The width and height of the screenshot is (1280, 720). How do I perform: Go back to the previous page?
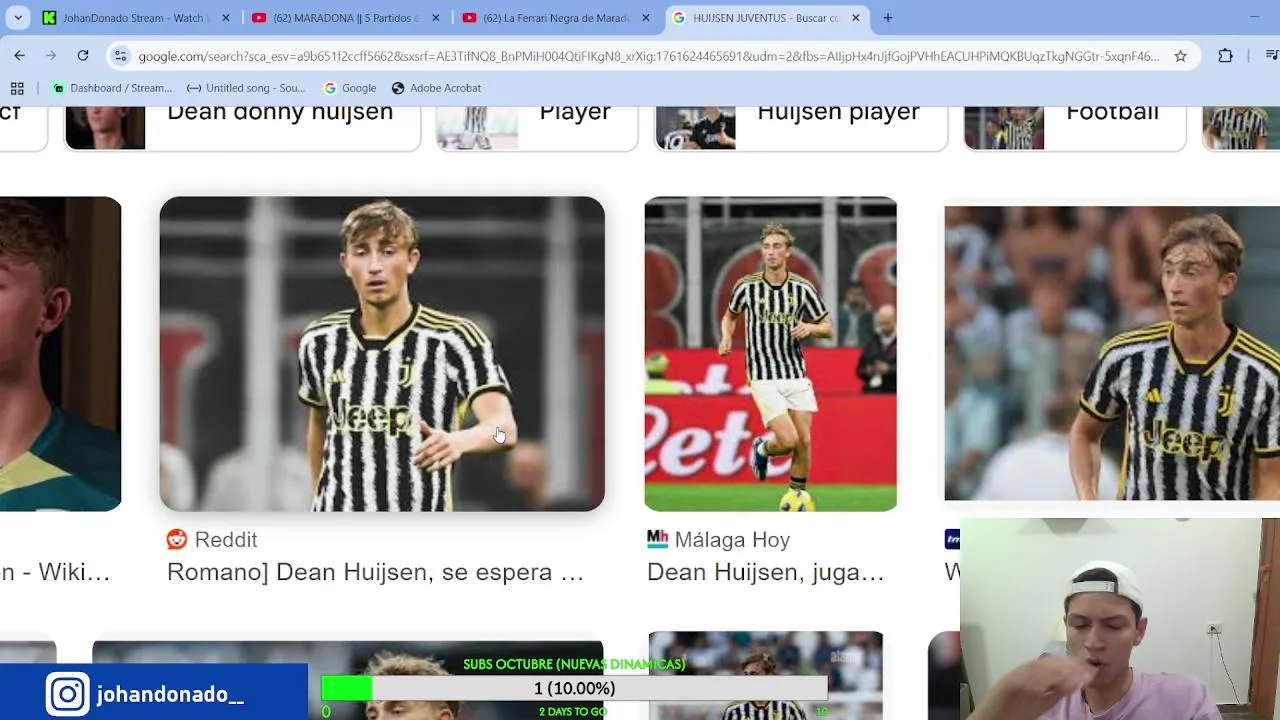point(20,56)
